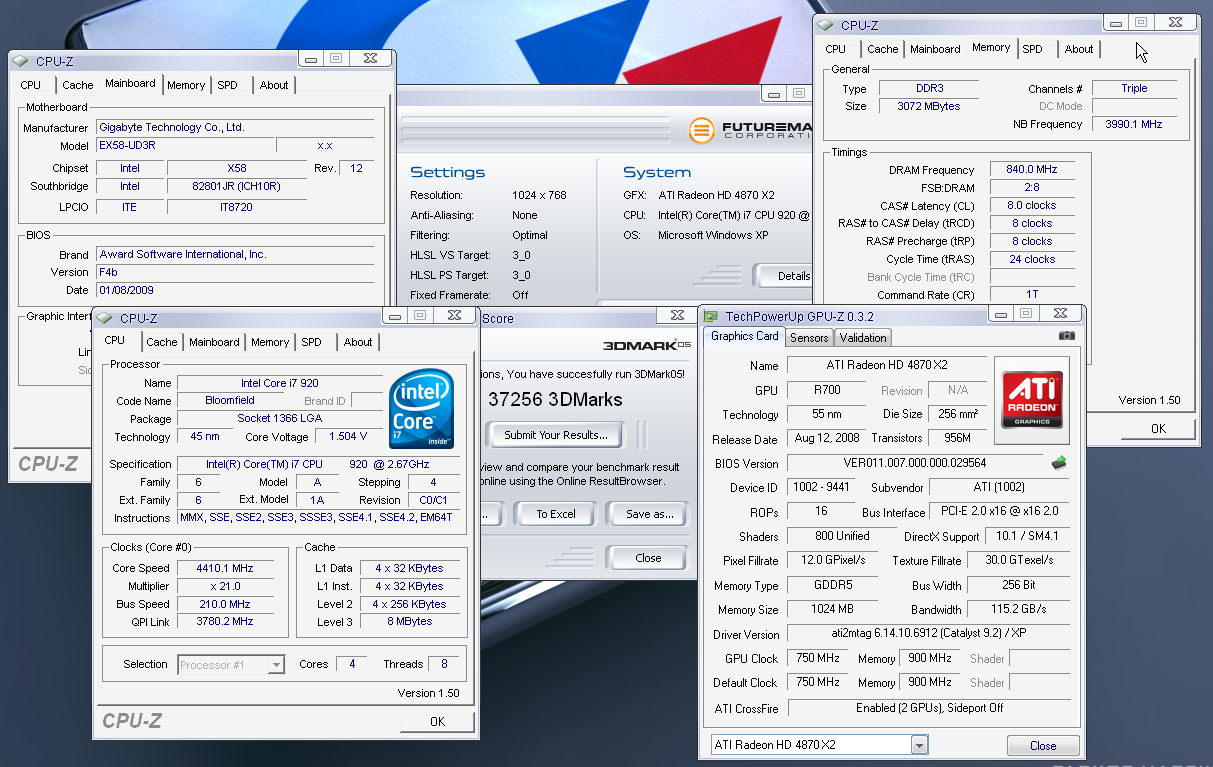Click Submit Your Results button in 3DMark
Image resolution: width=1213 pixels, height=767 pixels.
[x=555, y=435]
